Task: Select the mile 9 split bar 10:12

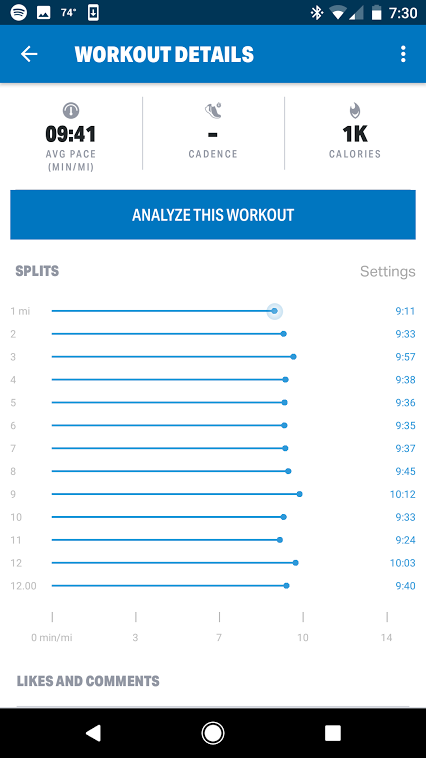Action: coord(177,494)
